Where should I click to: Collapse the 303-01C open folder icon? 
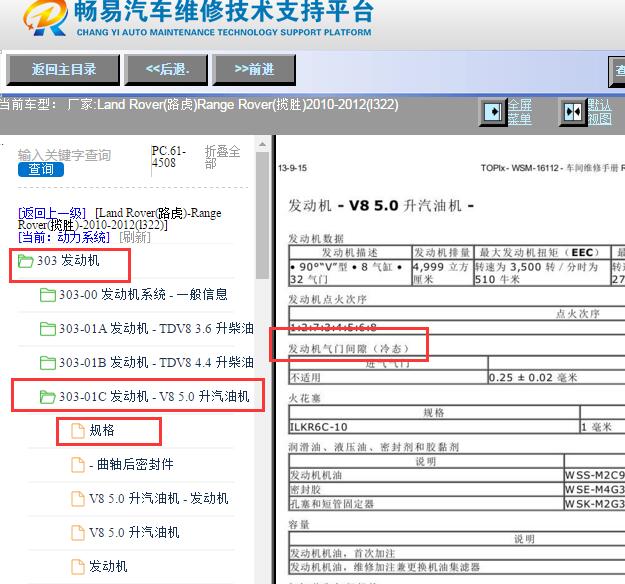pos(48,397)
